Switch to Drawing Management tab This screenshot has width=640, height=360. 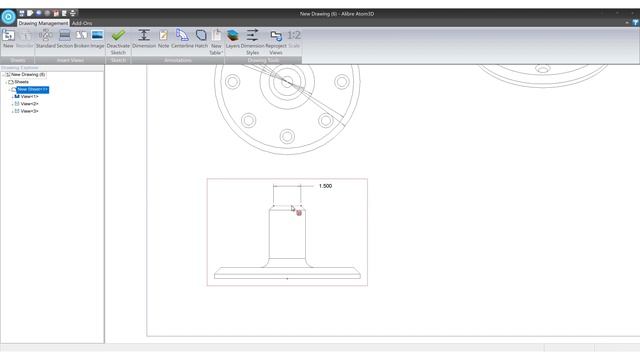(43, 23)
